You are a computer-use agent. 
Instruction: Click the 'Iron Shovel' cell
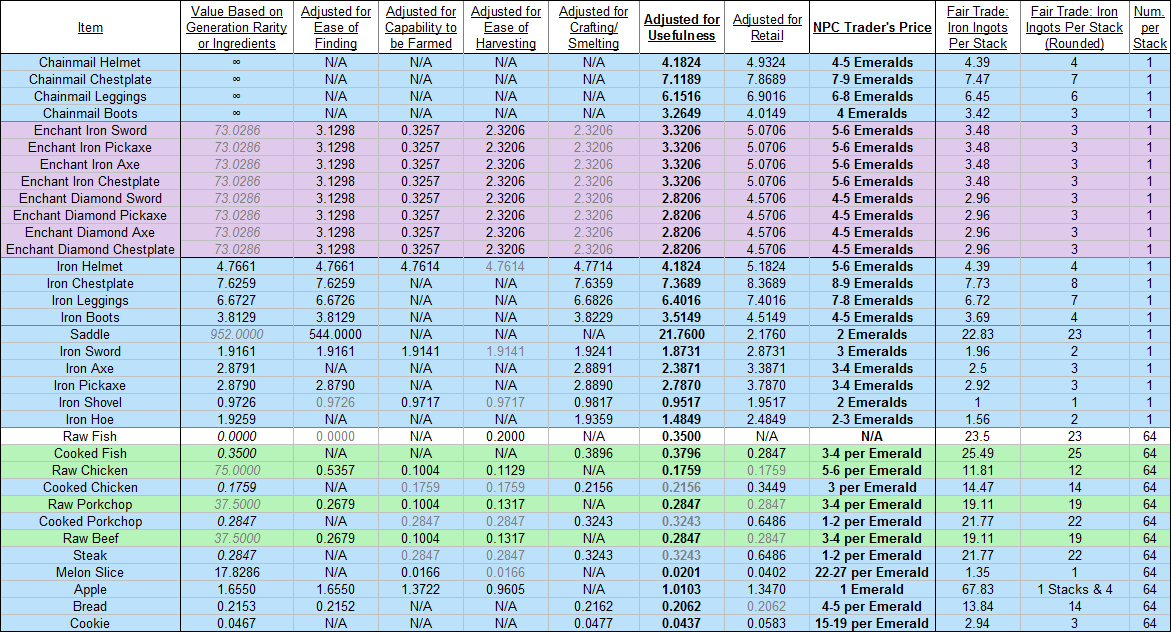(90, 403)
